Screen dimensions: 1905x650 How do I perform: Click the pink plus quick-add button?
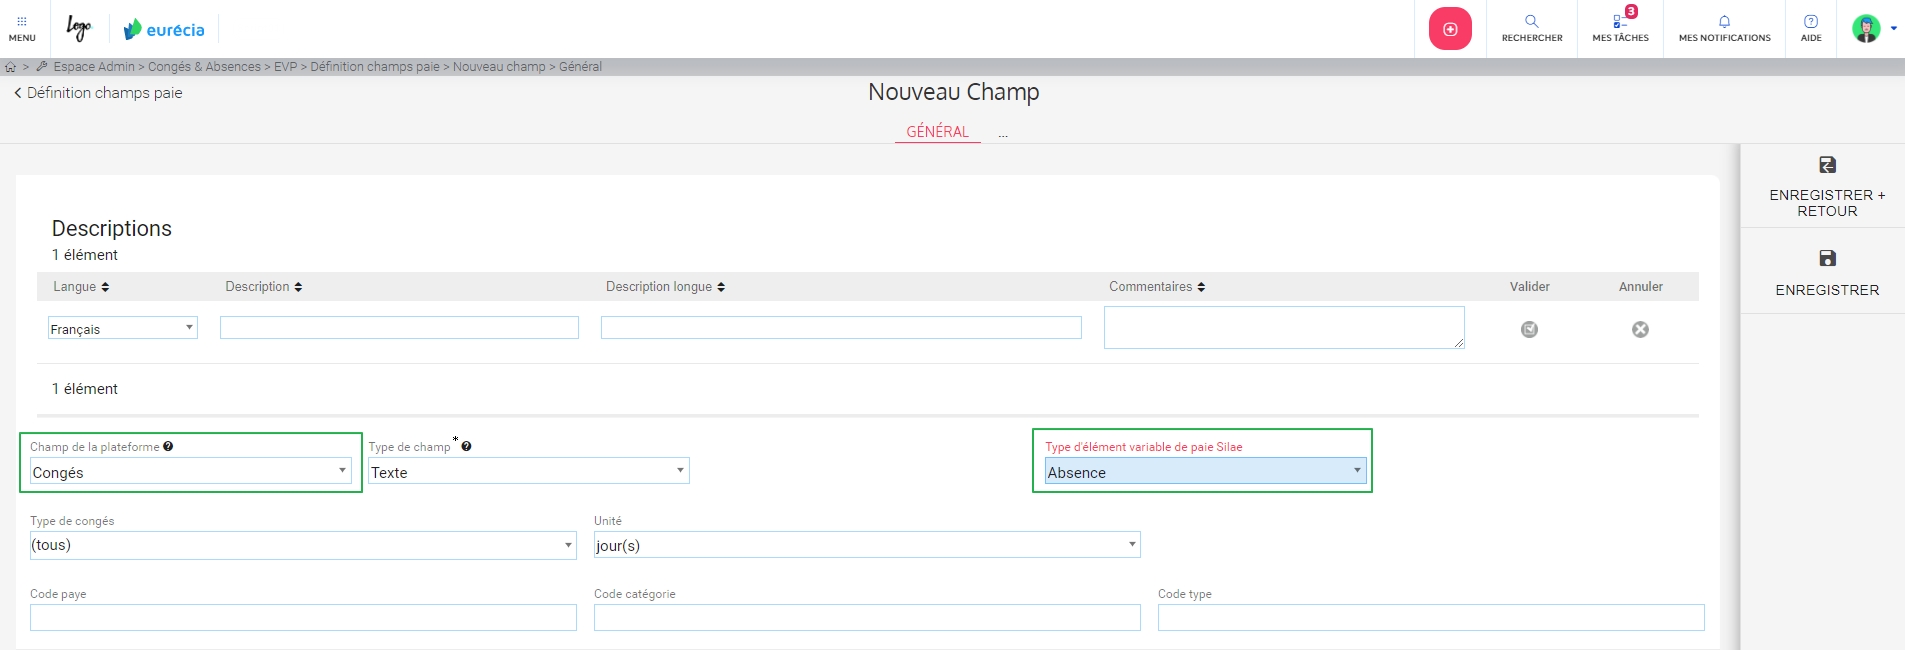1450,29
